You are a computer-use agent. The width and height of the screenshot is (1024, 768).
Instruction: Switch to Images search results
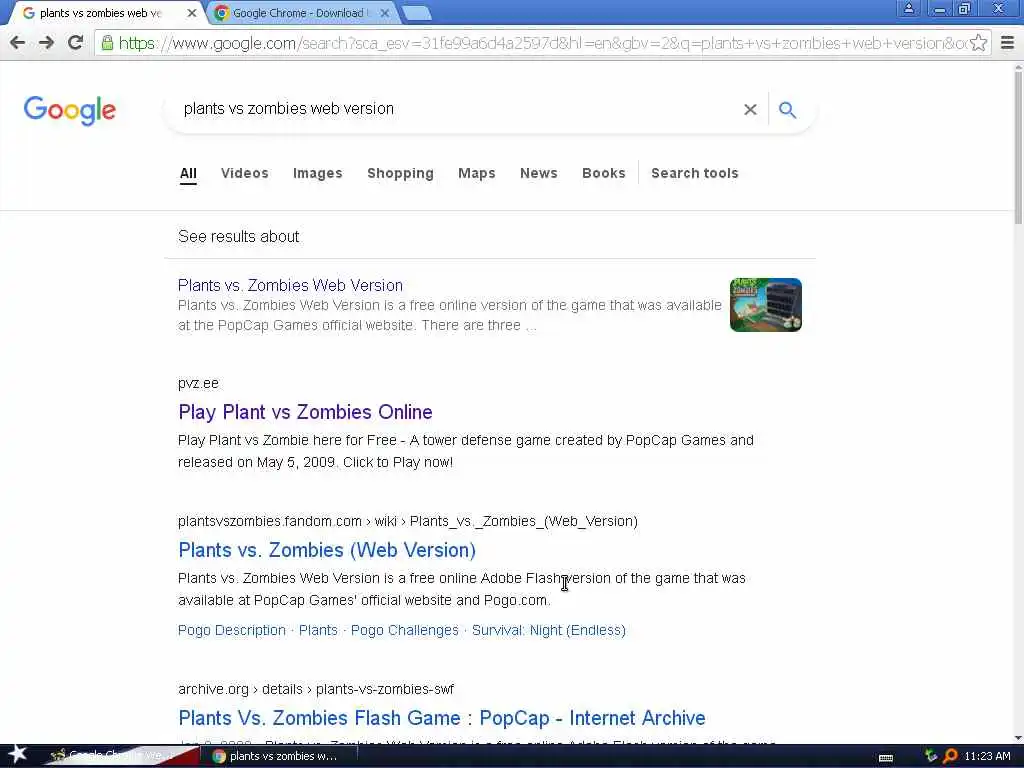(x=317, y=174)
